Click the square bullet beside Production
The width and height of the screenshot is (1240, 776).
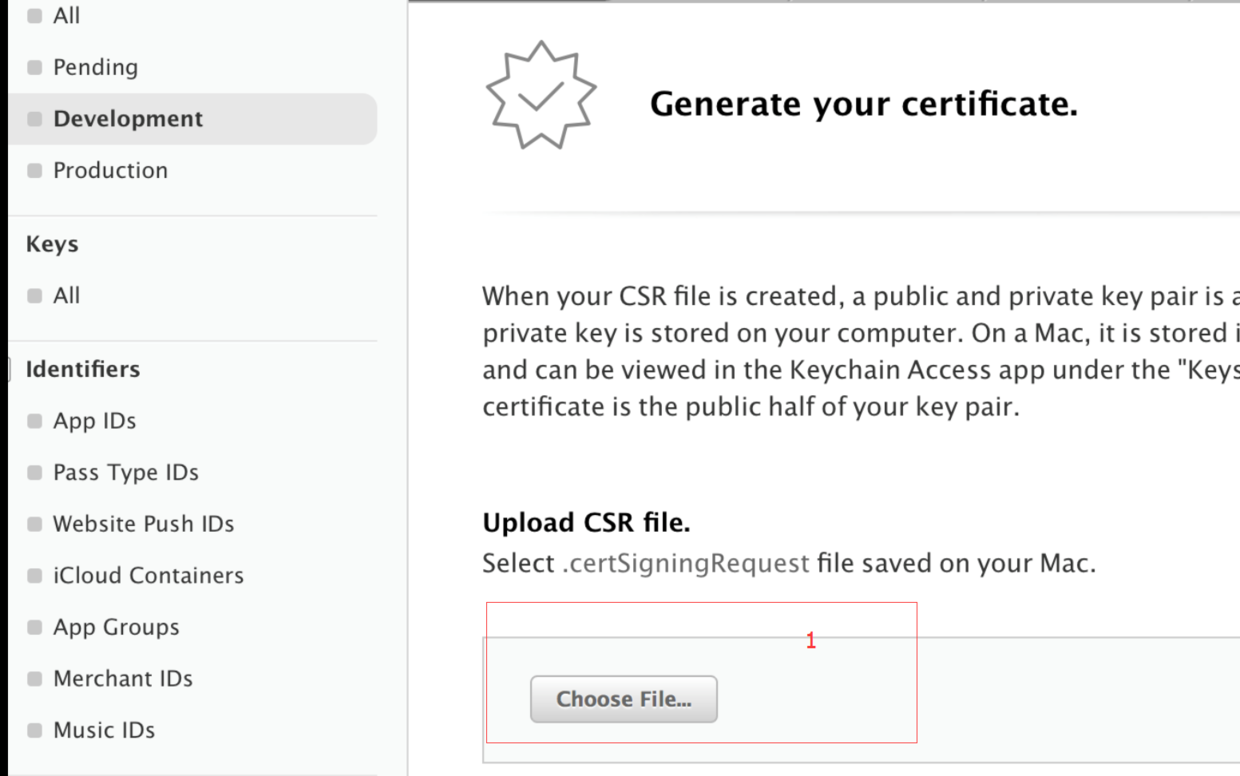tap(35, 170)
